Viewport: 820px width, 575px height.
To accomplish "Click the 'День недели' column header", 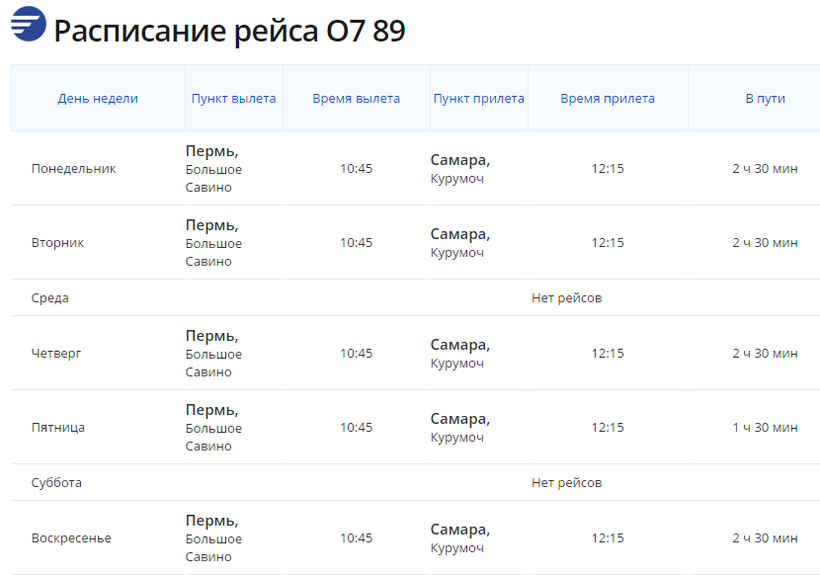I will tap(98, 98).
